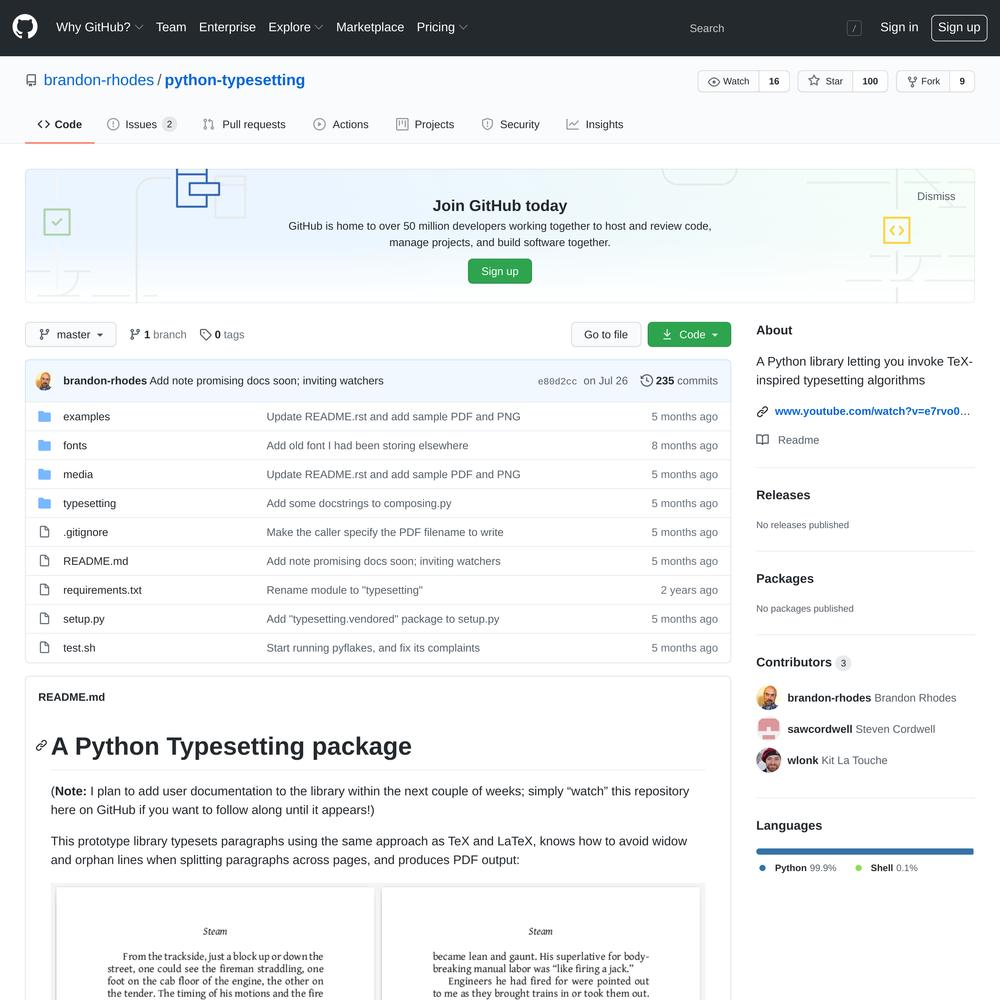The image size is (1000, 1000).
Task: Star the python-typesetting repository
Action: tap(825, 81)
